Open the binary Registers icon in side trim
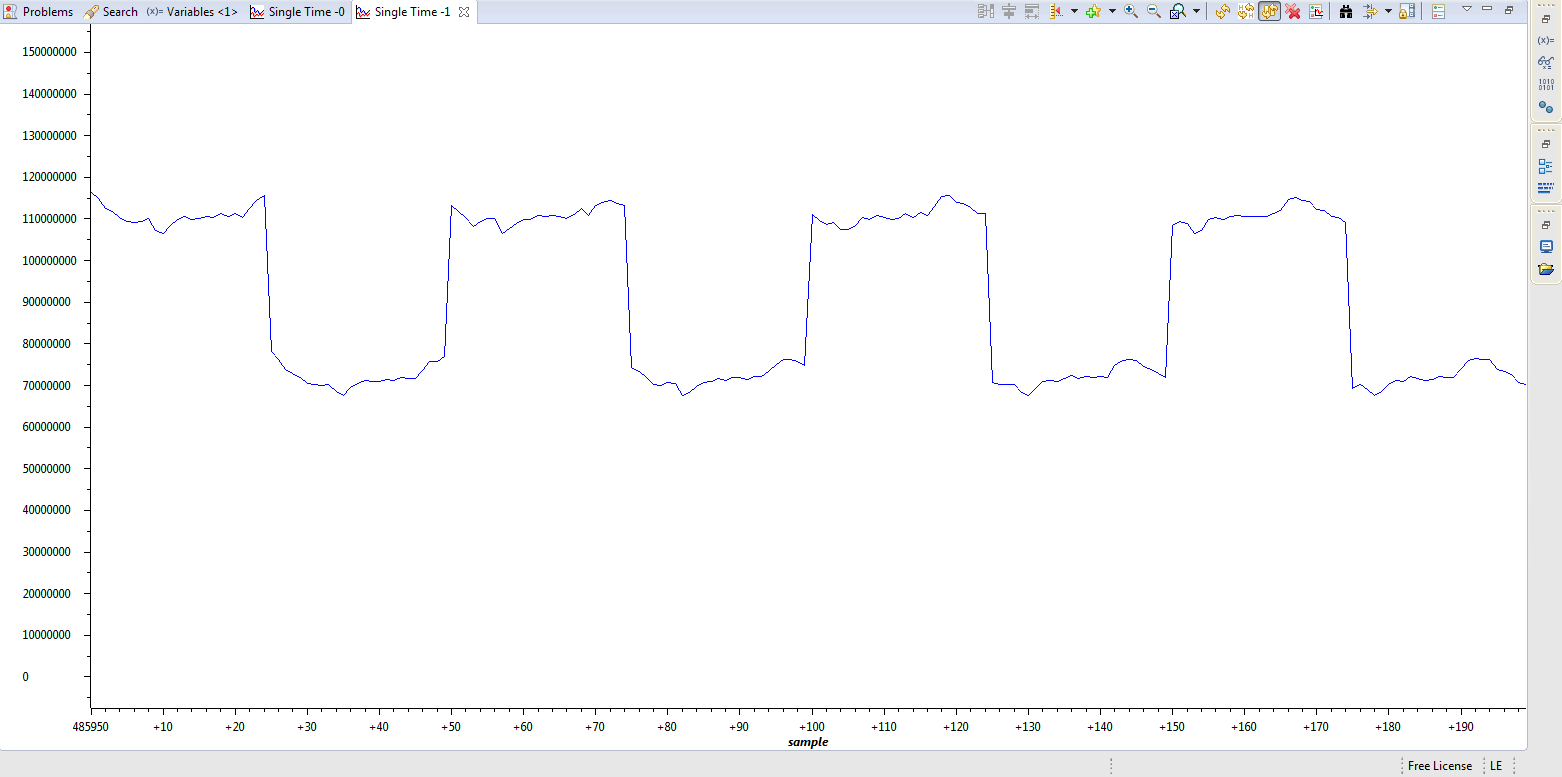The width and height of the screenshot is (1562, 777). (1546, 84)
